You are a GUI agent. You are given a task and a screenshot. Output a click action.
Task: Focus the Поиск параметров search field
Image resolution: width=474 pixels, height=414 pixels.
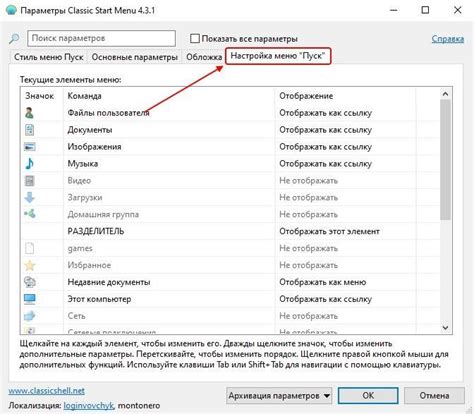[x=101, y=38]
